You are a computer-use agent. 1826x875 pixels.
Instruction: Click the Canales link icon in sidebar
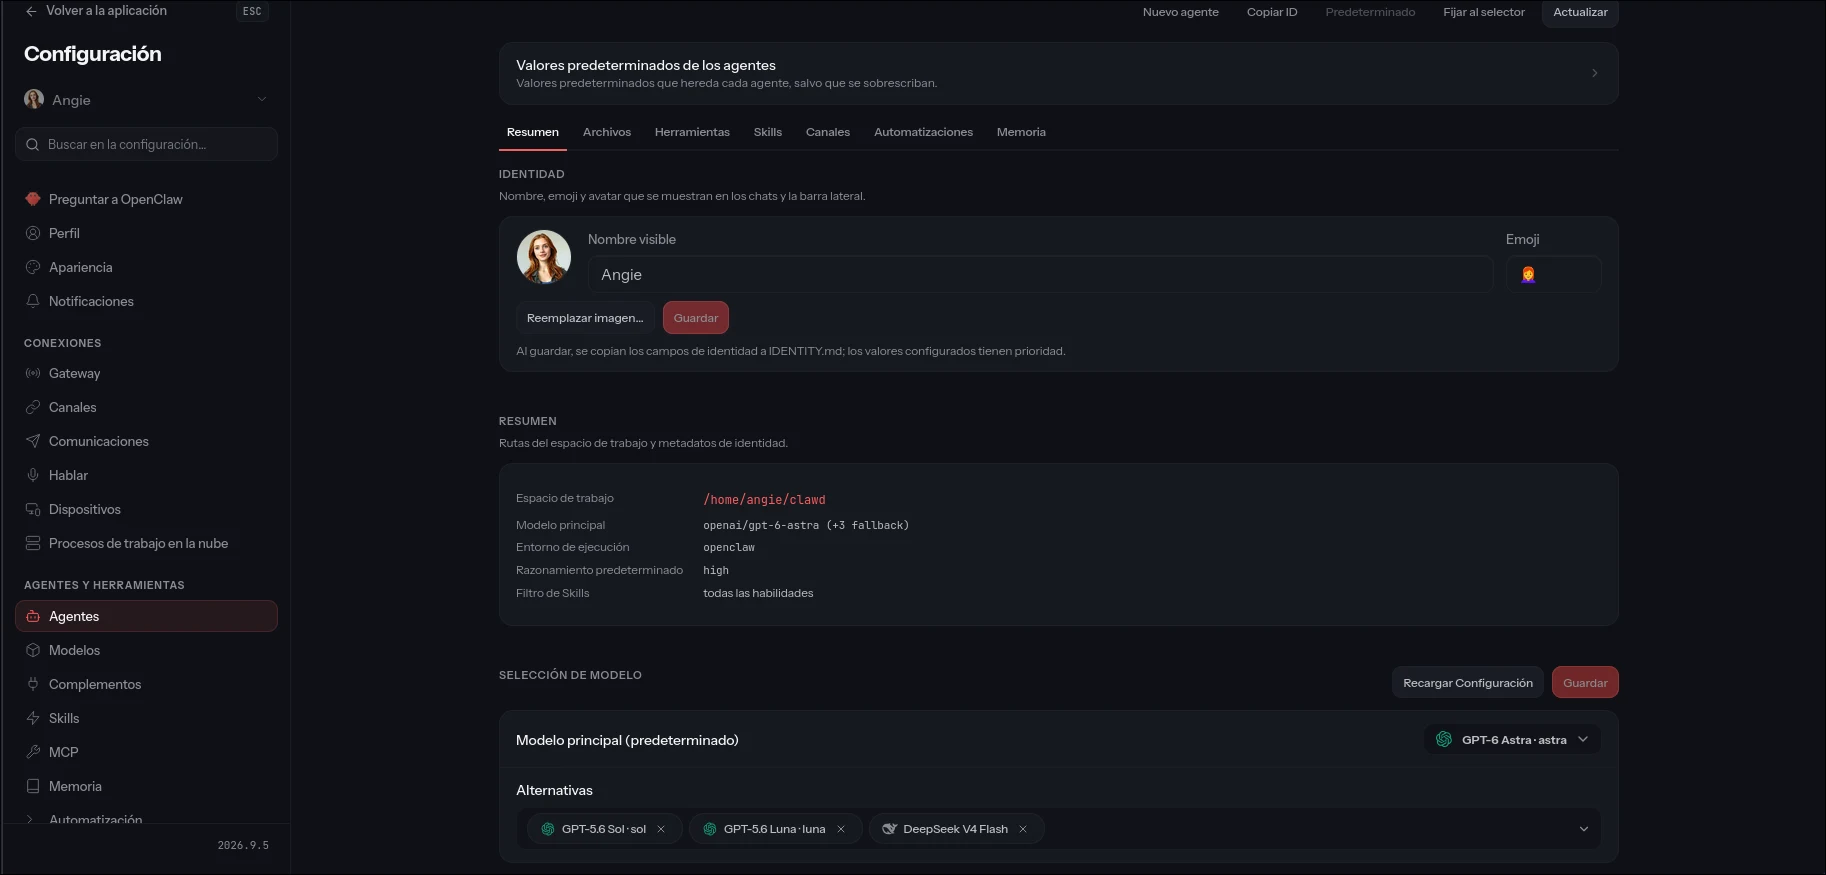pyautogui.click(x=33, y=407)
